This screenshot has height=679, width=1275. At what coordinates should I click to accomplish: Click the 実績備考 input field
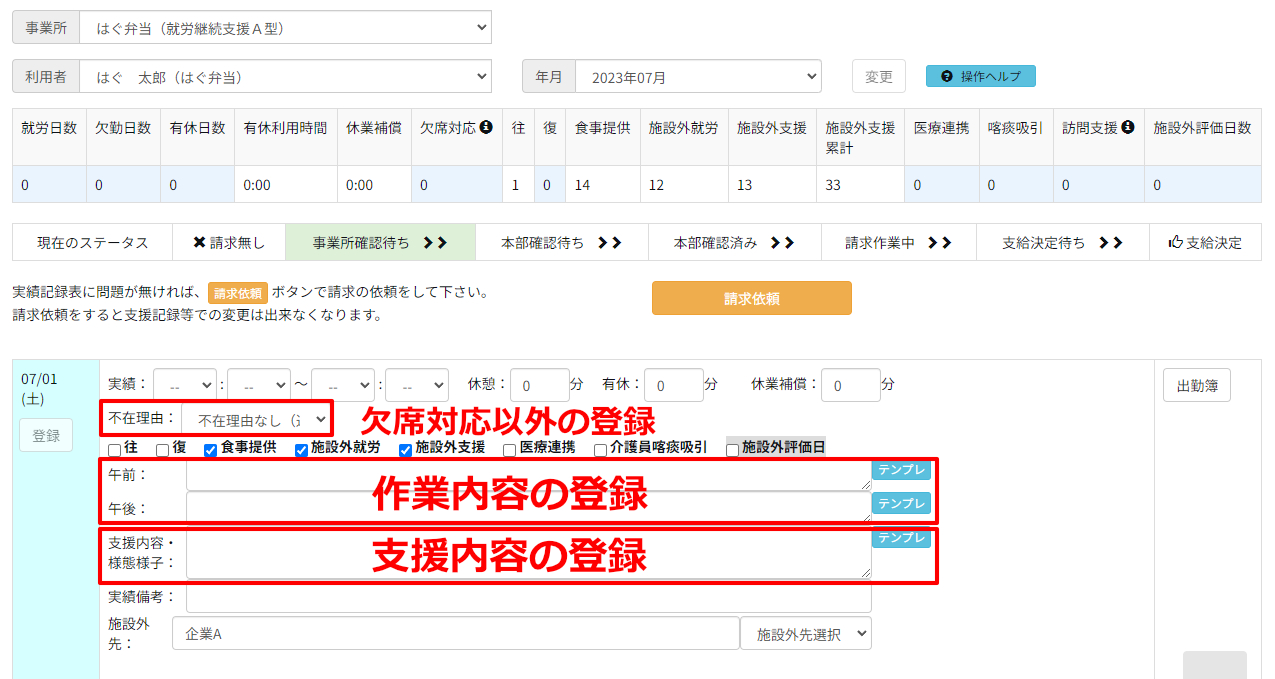click(528, 598)
